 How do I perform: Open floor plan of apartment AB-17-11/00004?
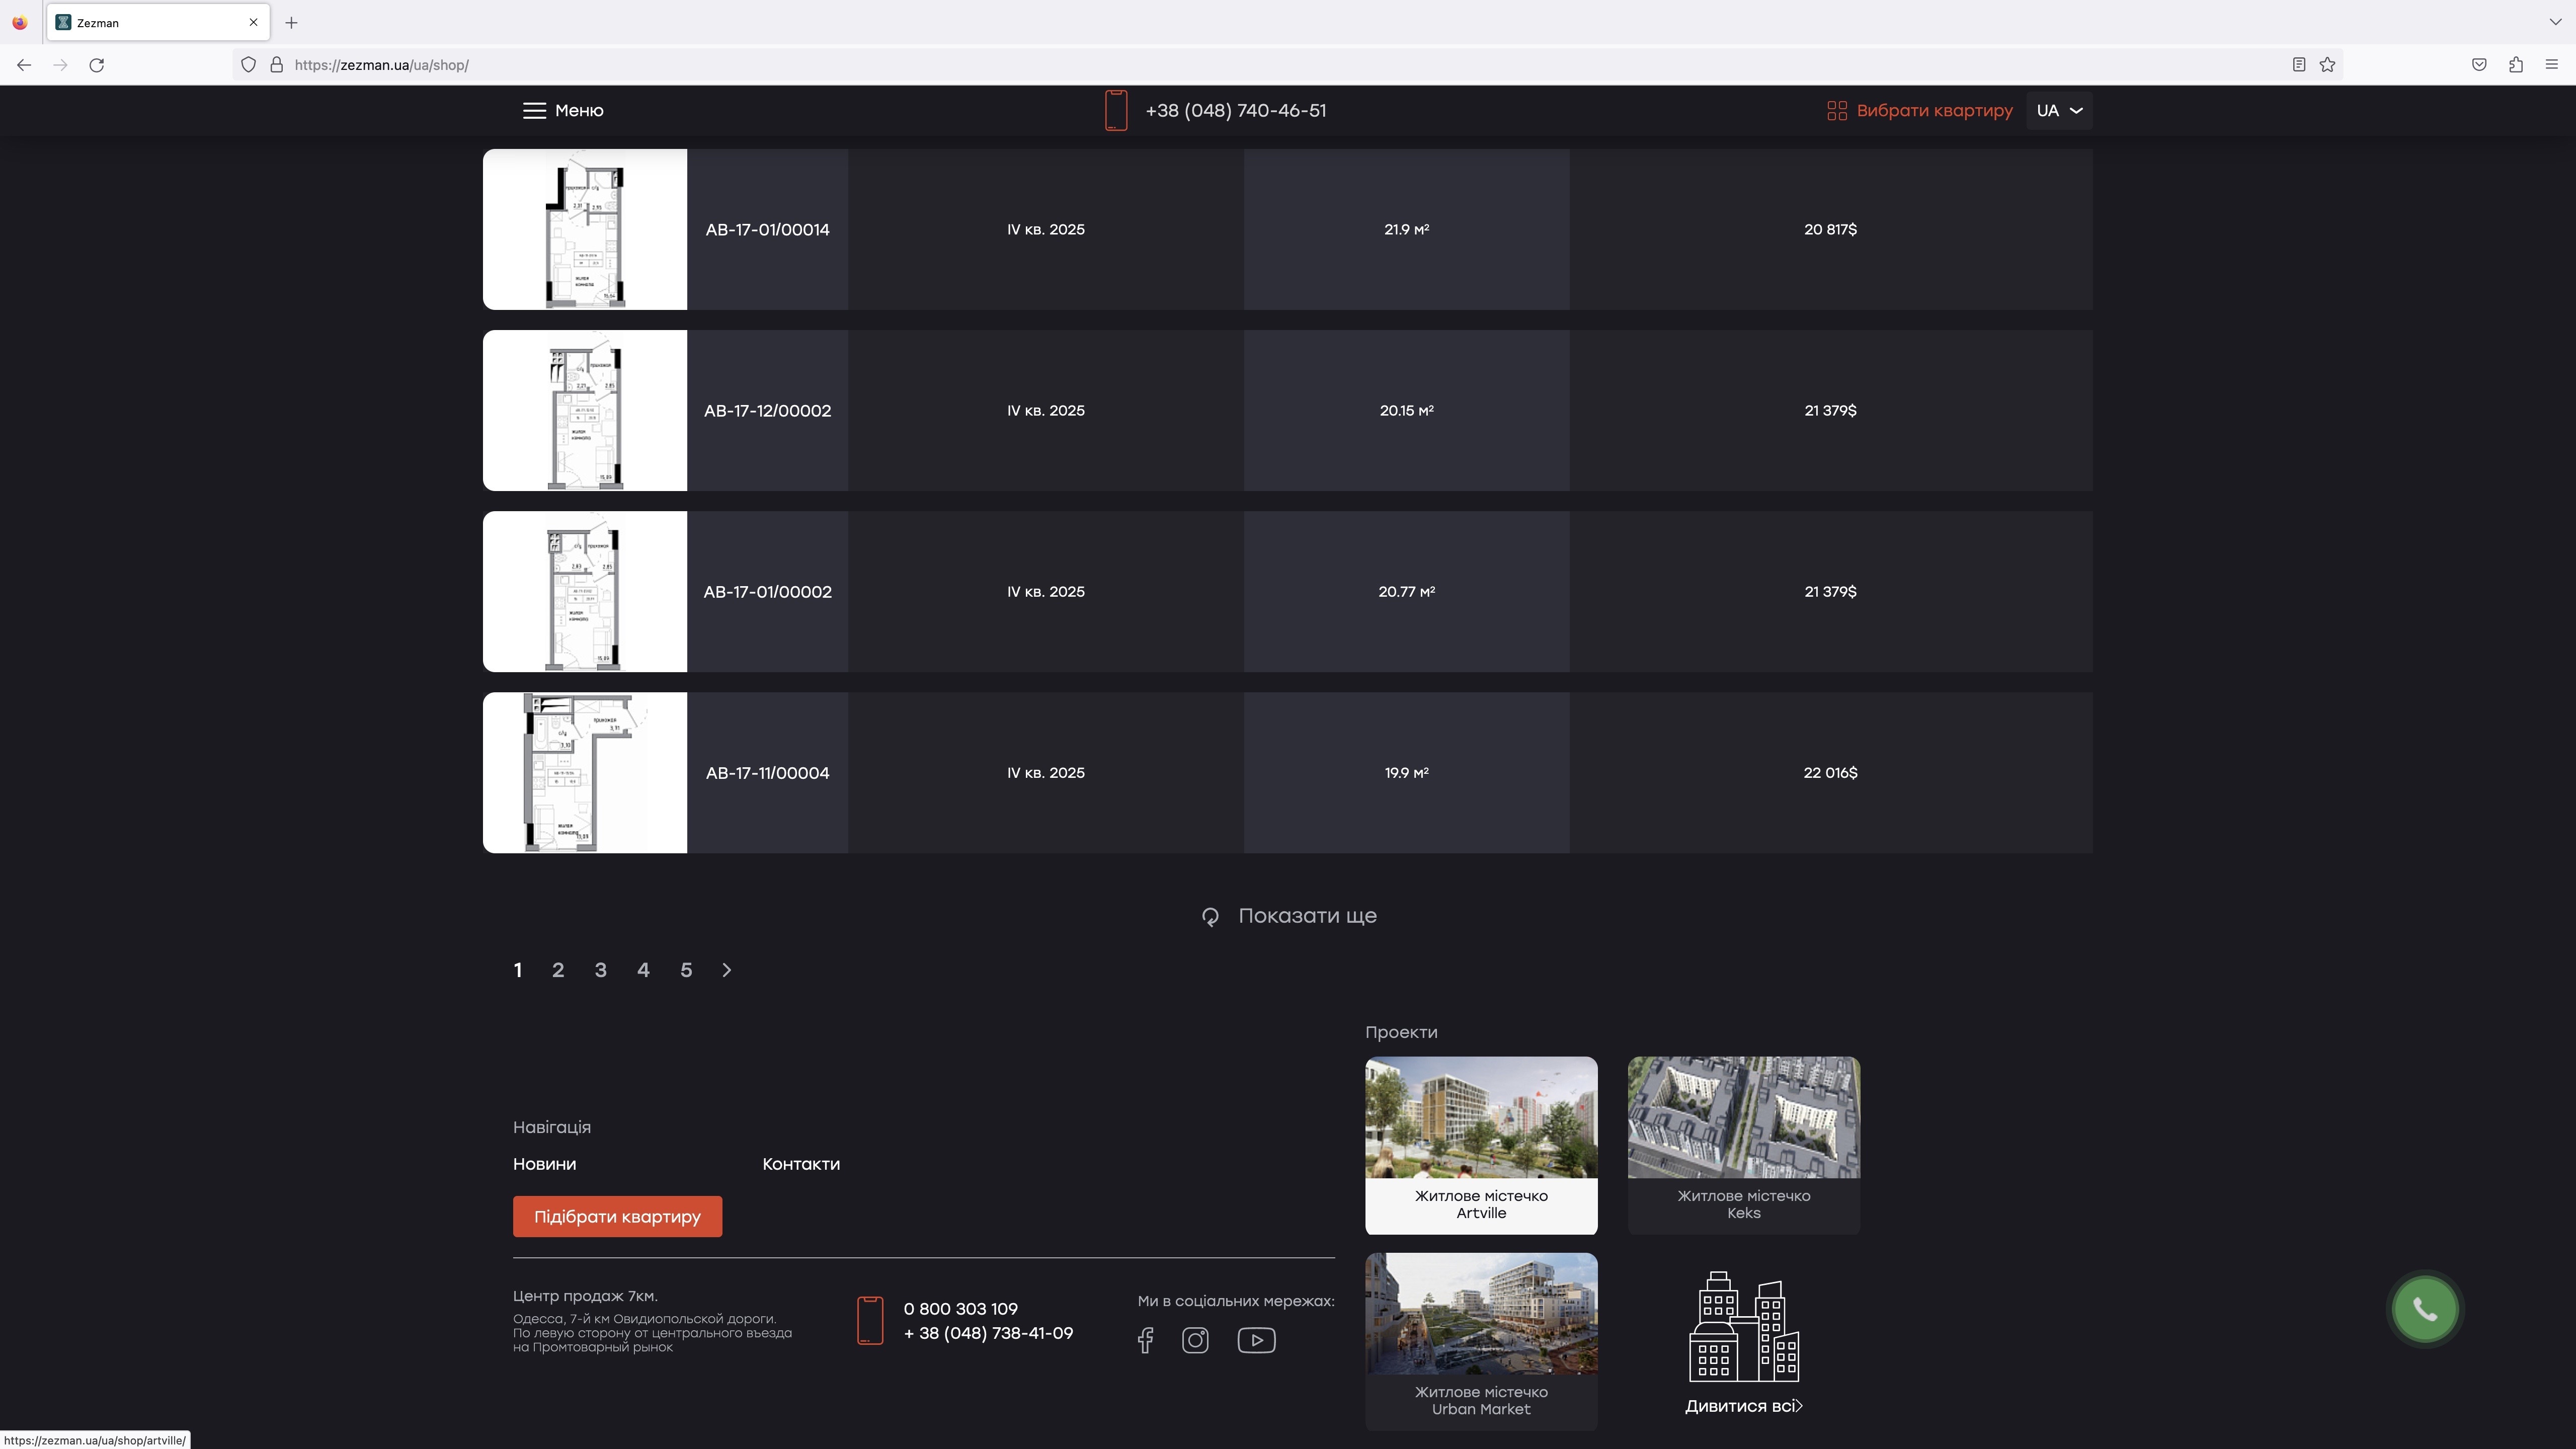pos(585,773)
